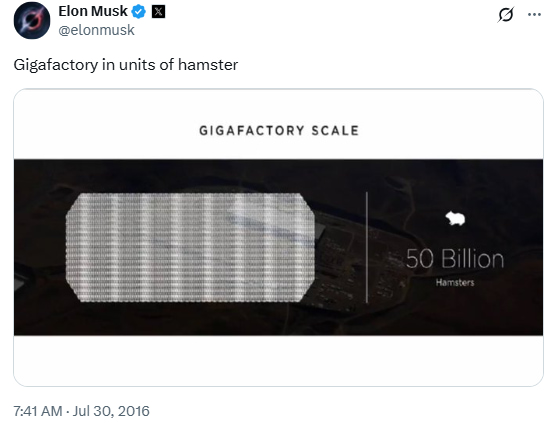Click the word hamster in tweet text
This screenshot has width=551, height=431.
208,65
